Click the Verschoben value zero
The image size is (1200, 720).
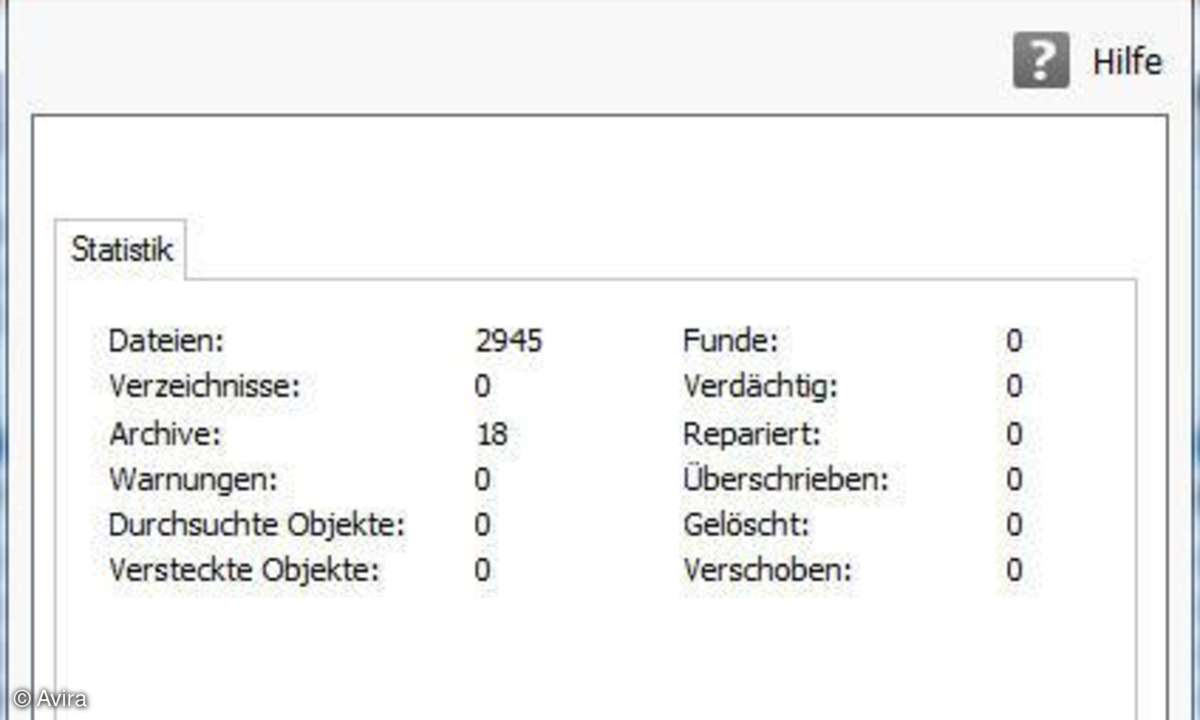pos(1014,571)
